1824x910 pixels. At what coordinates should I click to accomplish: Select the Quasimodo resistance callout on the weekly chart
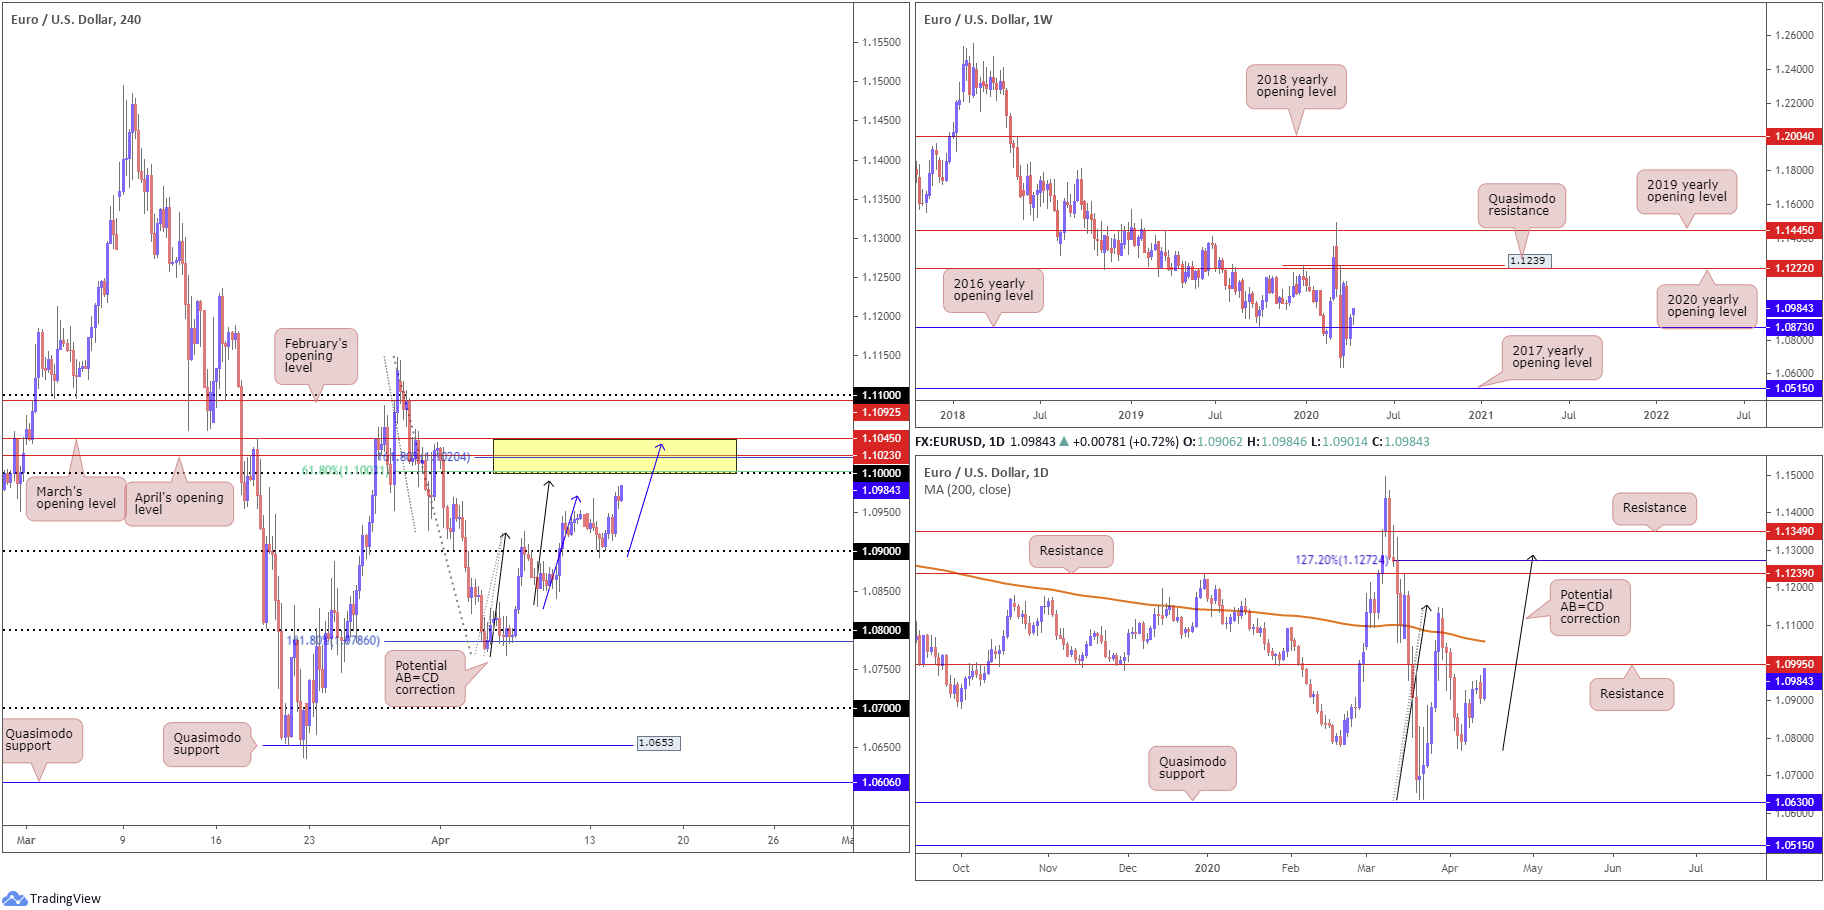coord(1521,205)
